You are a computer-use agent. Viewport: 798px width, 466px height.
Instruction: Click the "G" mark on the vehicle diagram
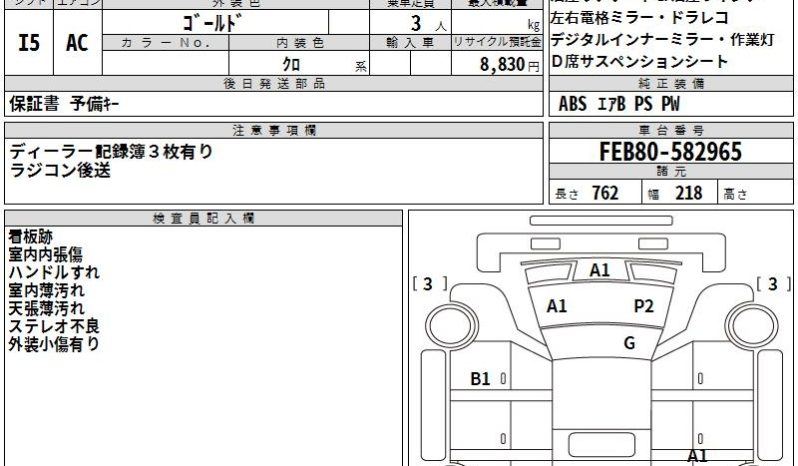click(x=630, y=343)
